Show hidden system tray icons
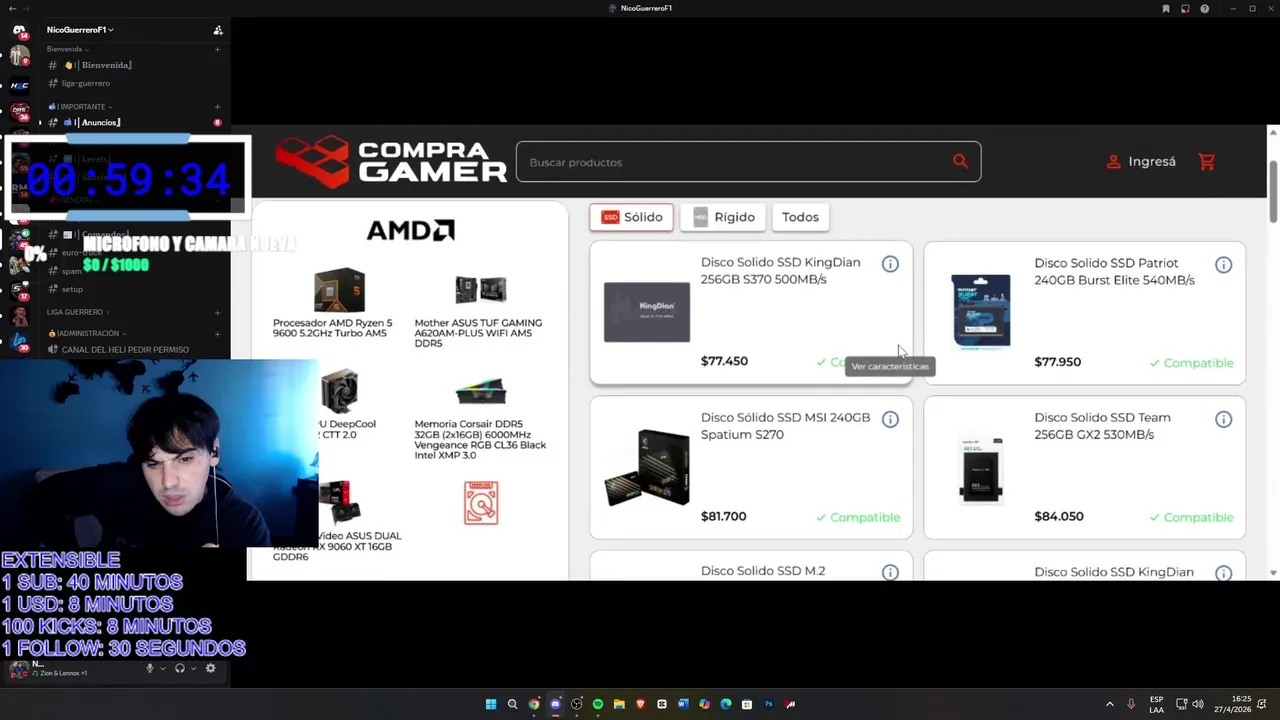The height and width of the screenshot is (720, 1280). click(x=1109, y=704)
